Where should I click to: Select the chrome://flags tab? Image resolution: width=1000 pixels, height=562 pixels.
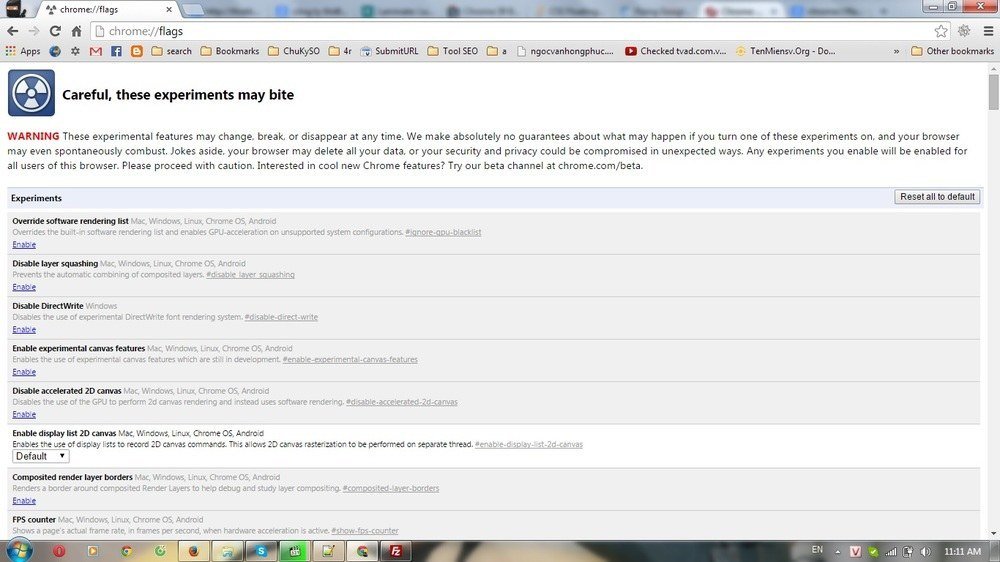(x=105, y=10)
